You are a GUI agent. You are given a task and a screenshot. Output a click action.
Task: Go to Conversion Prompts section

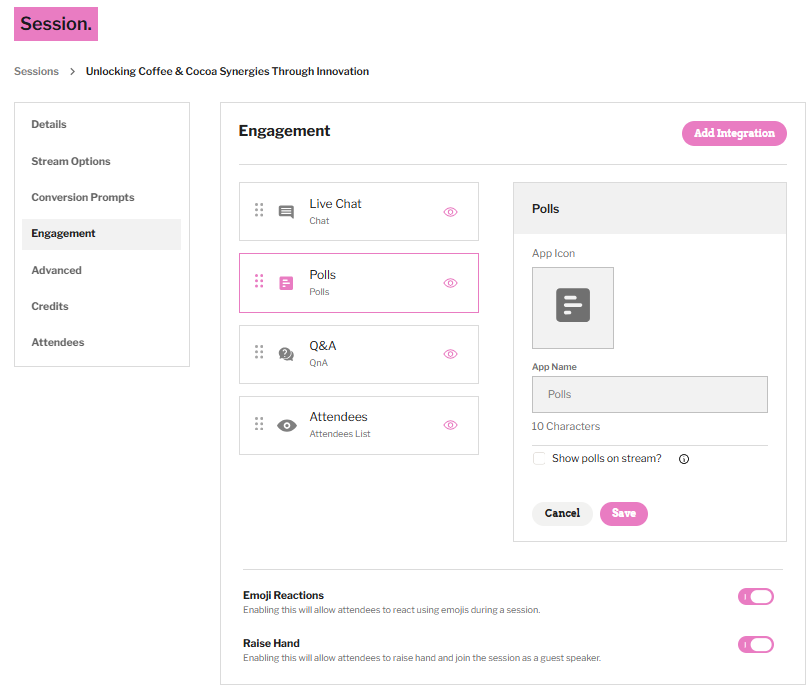83,198
